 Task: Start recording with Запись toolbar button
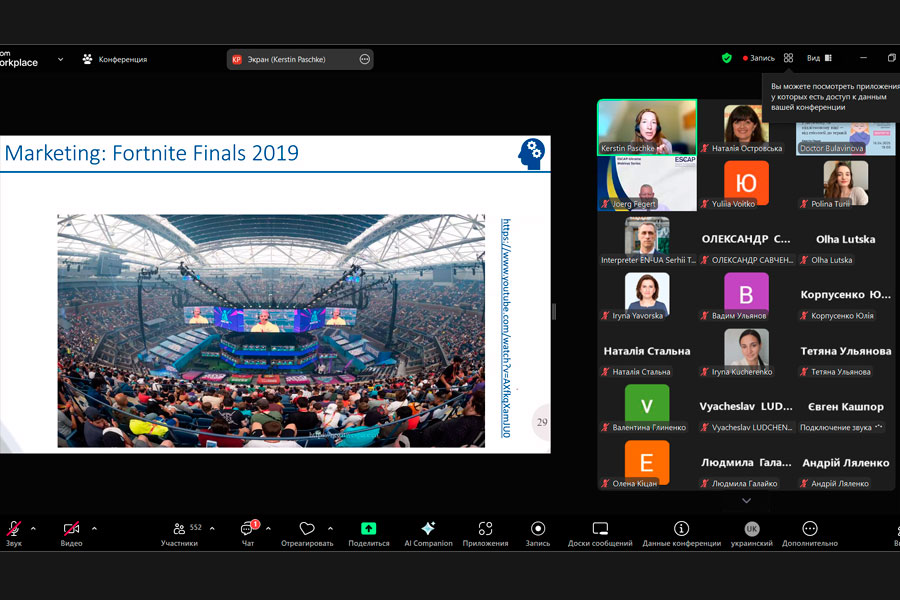538,533
